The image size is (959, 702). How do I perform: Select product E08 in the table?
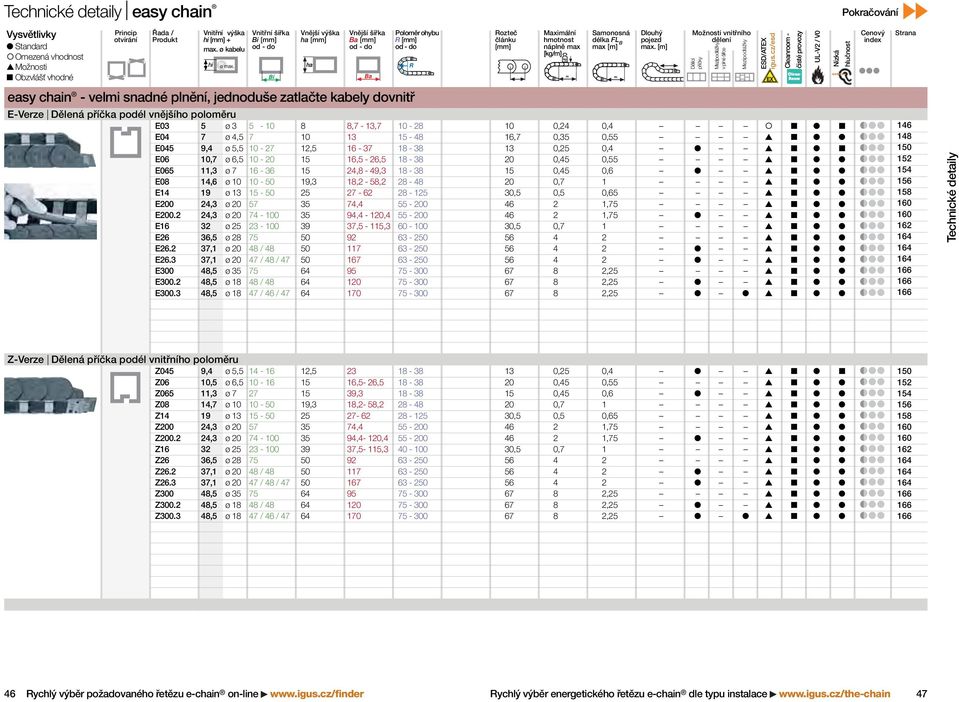162,182
